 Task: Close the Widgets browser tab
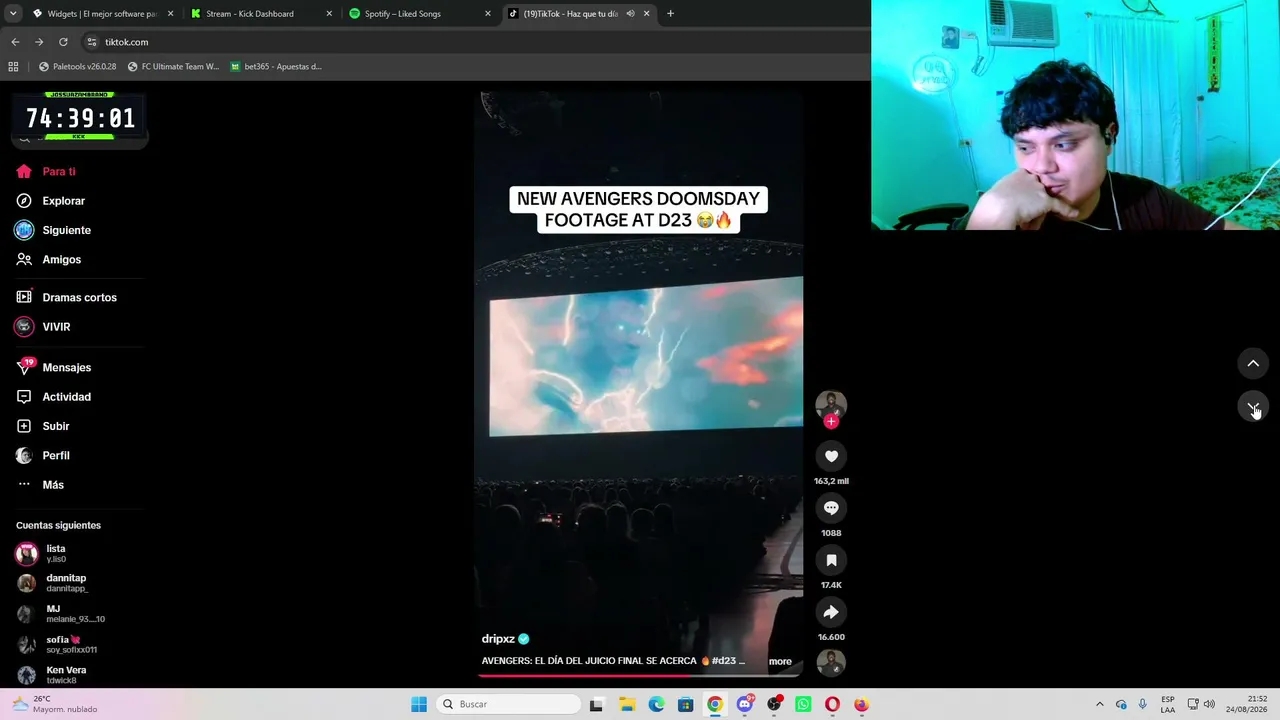point(170,14)
